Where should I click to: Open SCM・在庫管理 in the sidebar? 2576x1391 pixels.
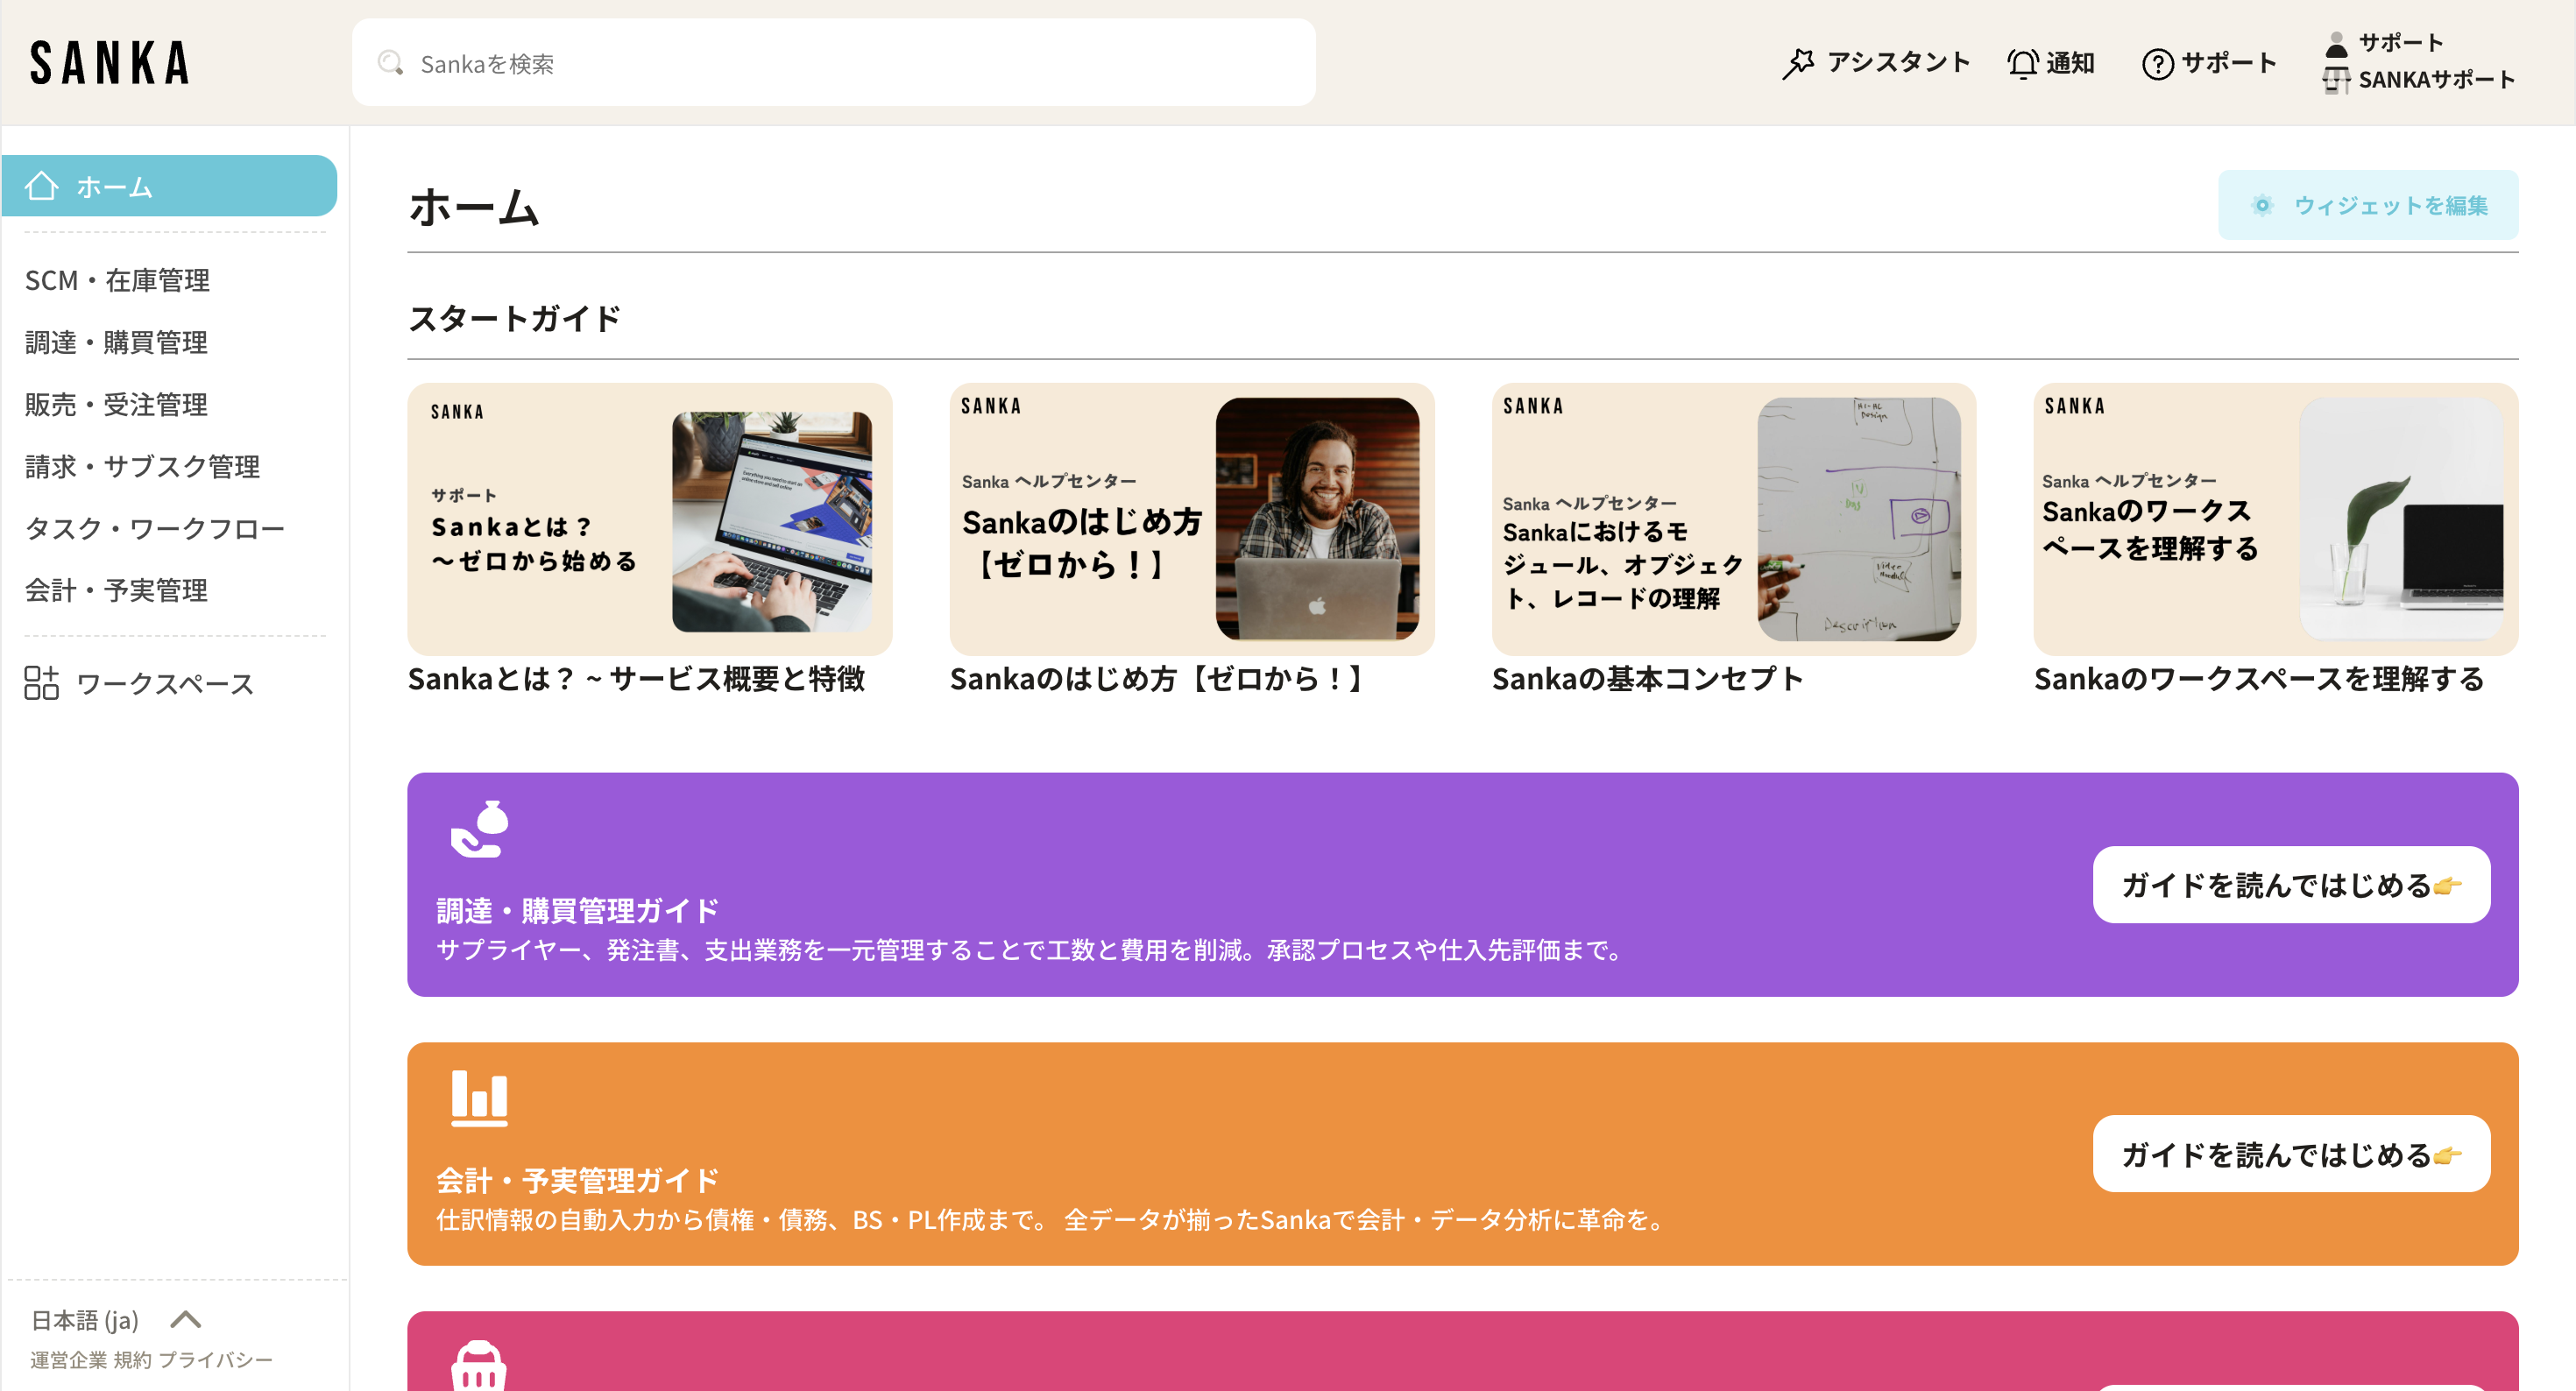click(117, 280)
